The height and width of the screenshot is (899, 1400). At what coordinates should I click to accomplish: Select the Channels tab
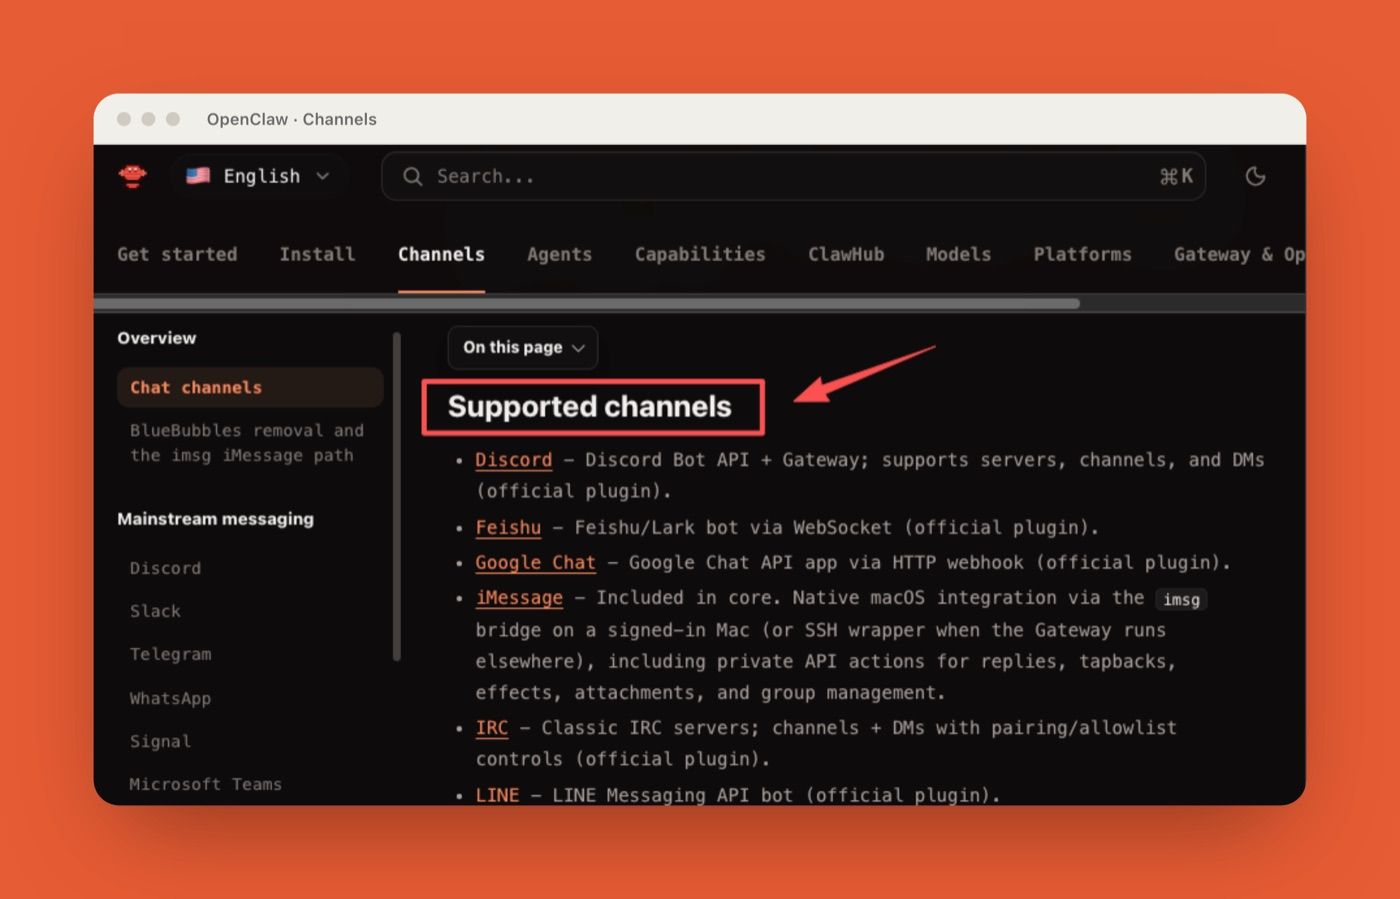click(441, 254)
